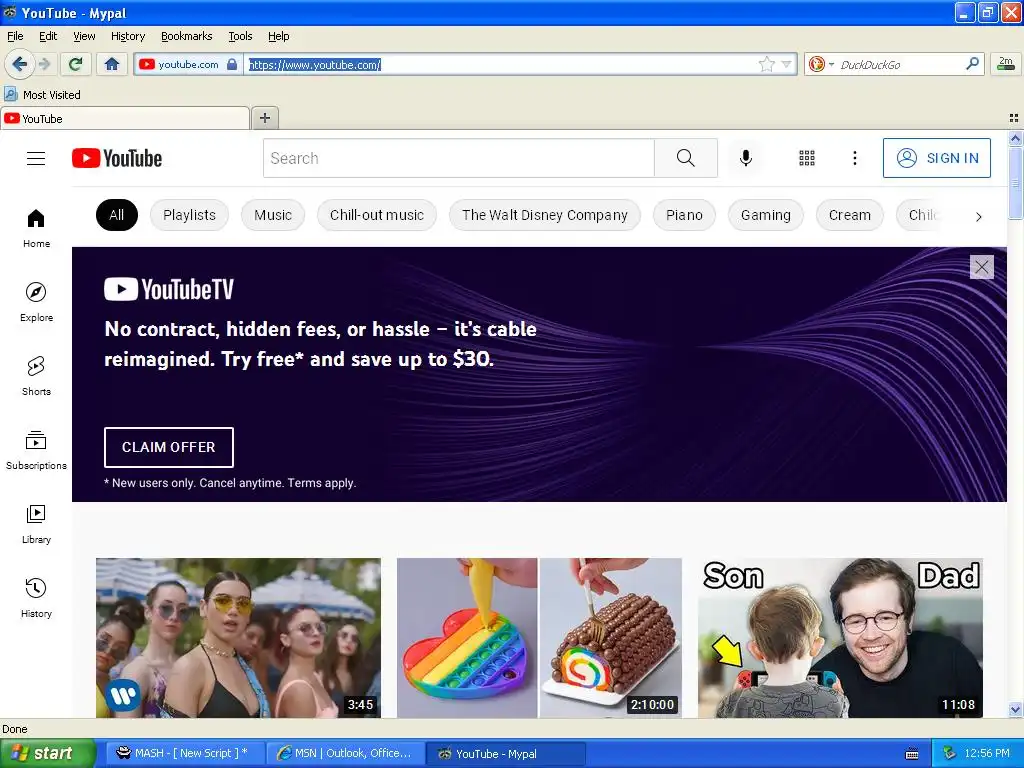1024x768 pixels.
Task: Click the padlock site security icon
Action: [x=232, y=64]
